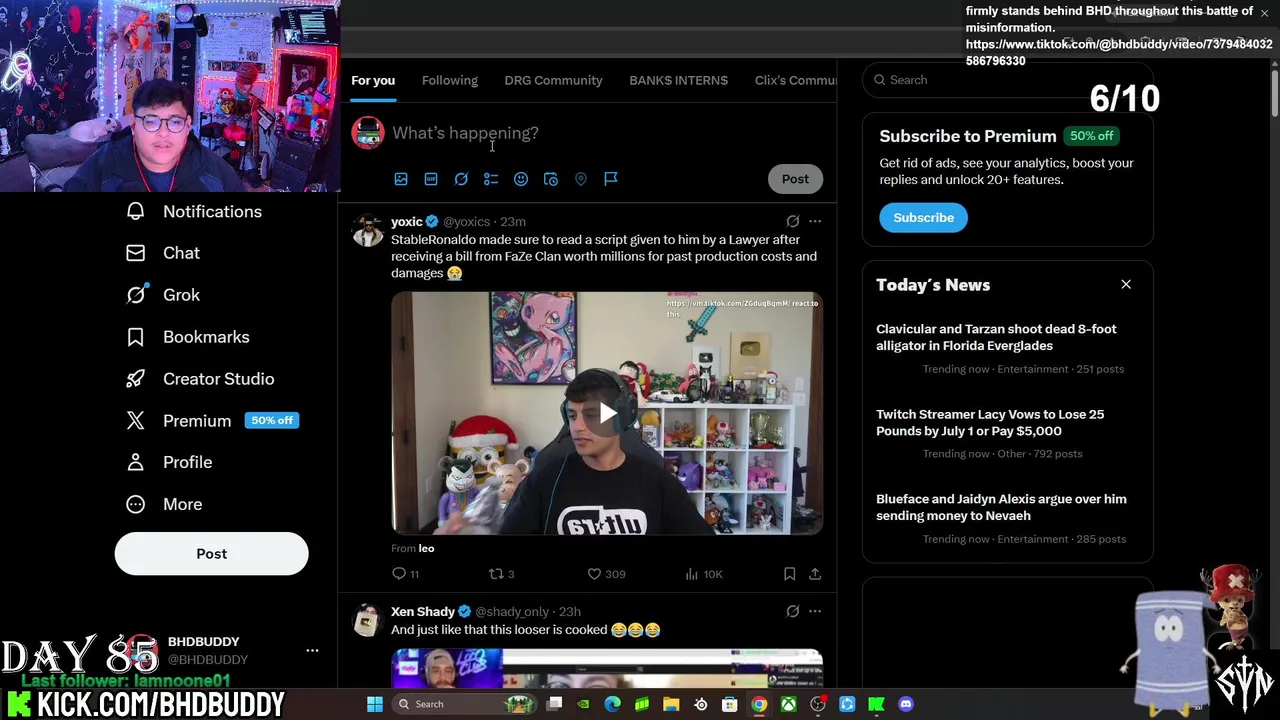The height and width of the screenshot is (720, 1280).
Task: Open the image in Xen Shady's post
Action: (x=607, y=668)
